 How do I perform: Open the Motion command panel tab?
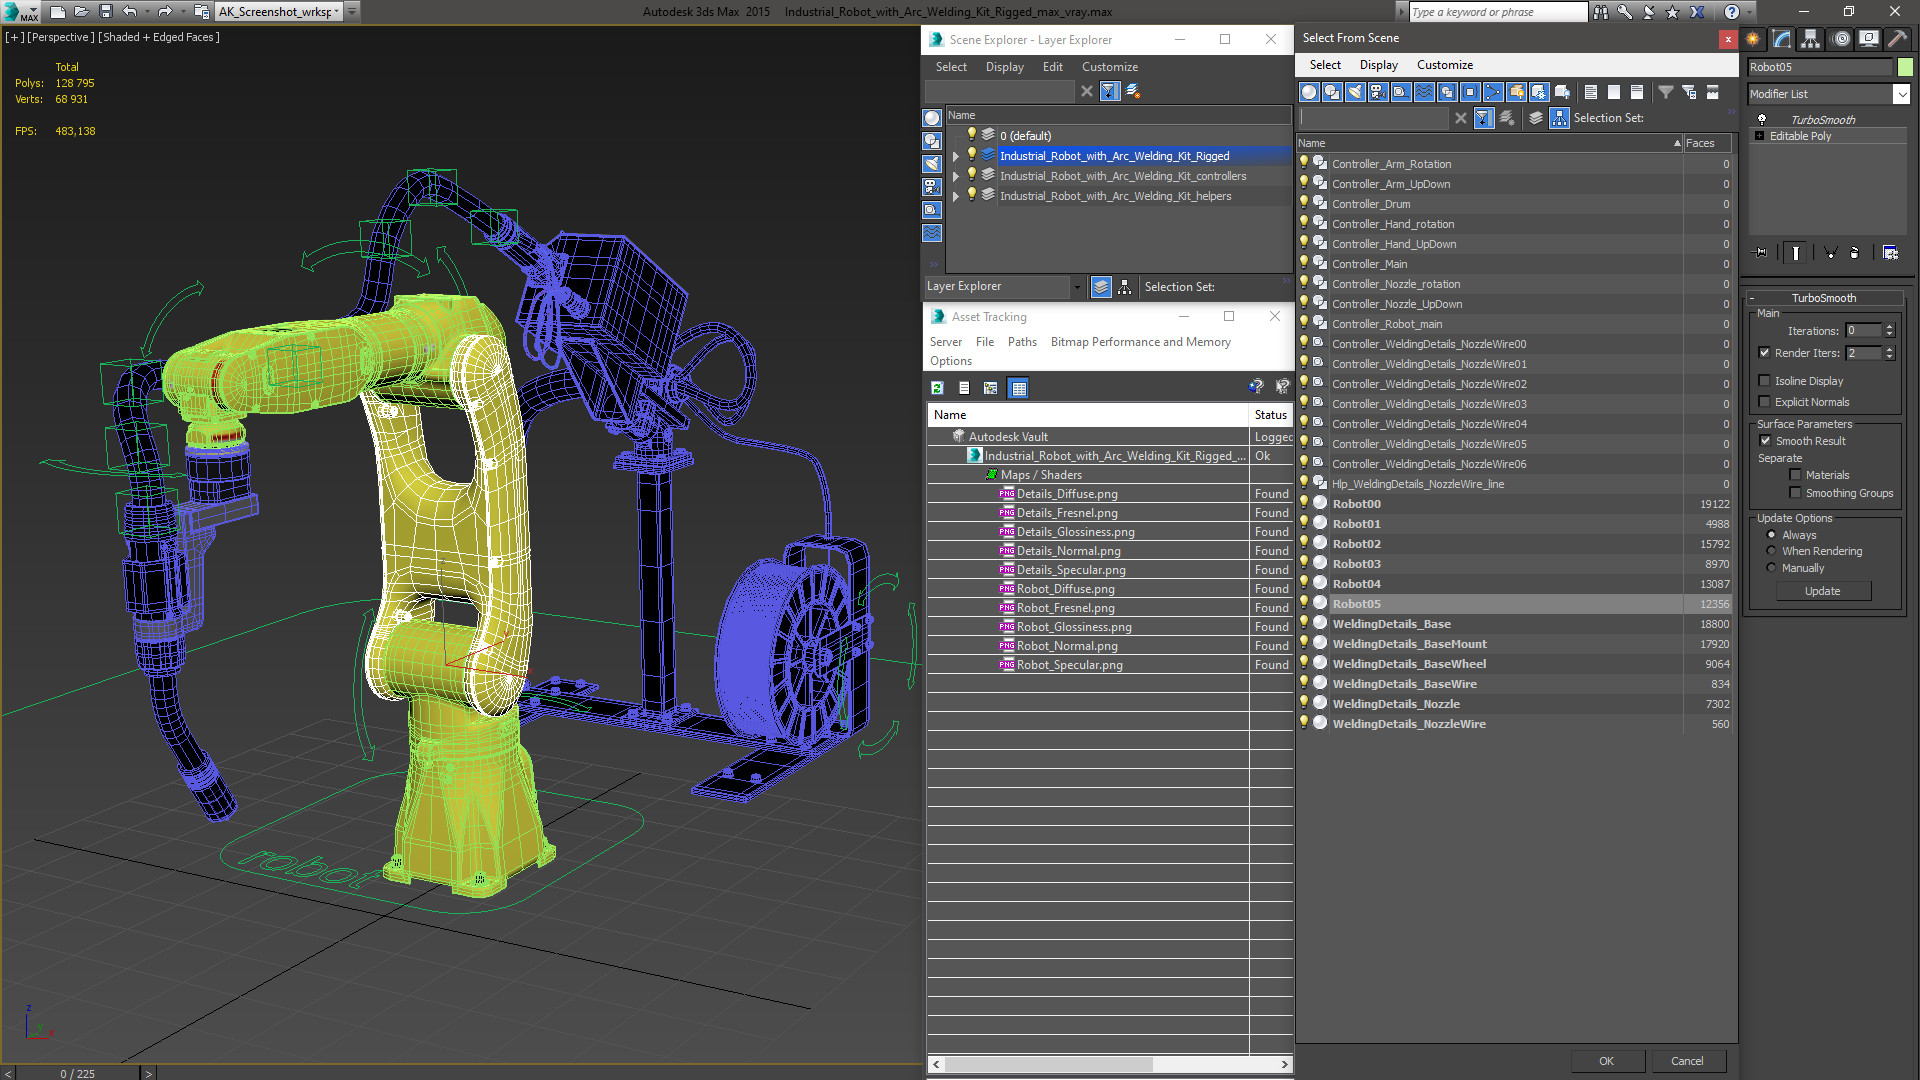click(x=1840, y=39)
